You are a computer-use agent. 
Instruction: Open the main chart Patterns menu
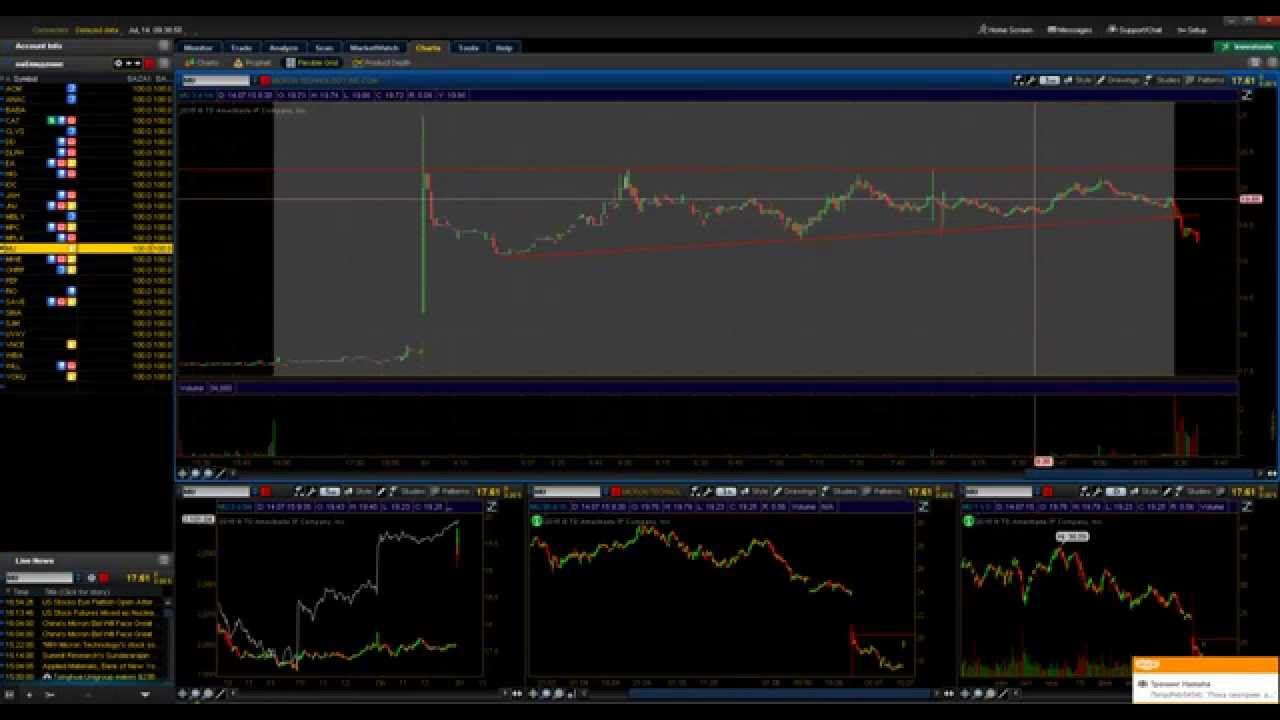(x=1206, y=80)
